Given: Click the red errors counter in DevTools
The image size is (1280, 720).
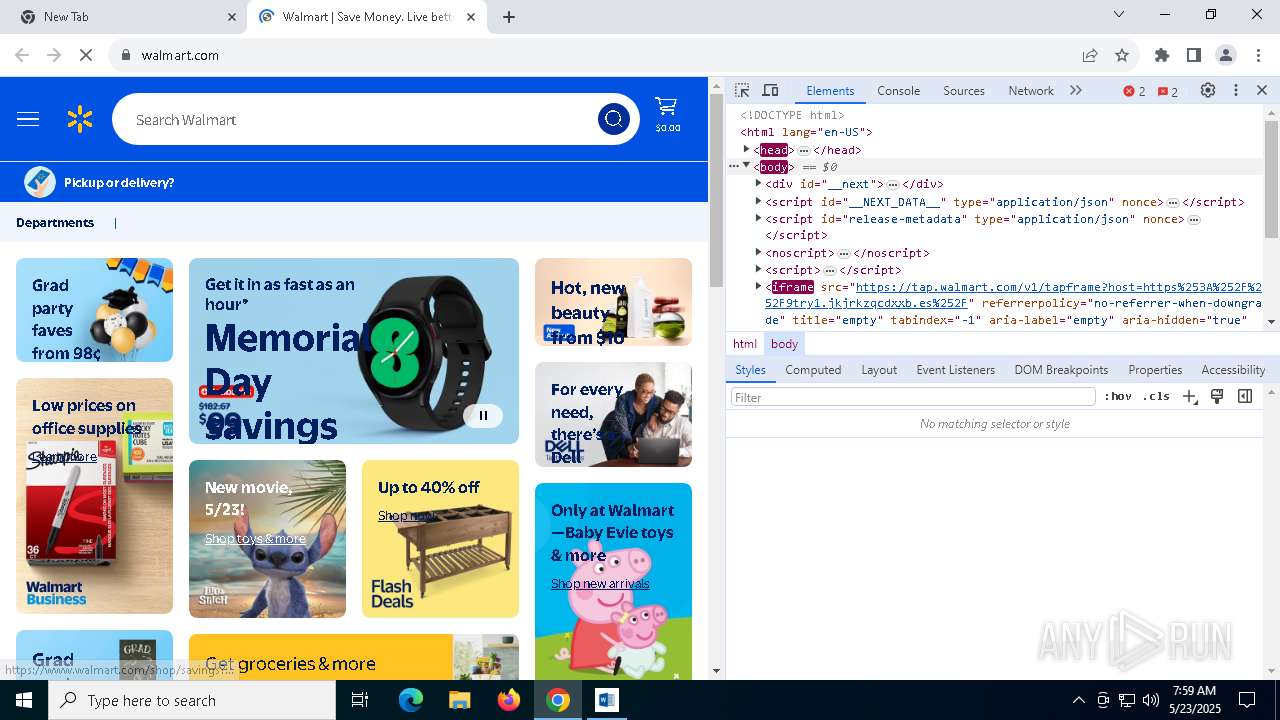Looking at the screenshot, I should 1134,91.
